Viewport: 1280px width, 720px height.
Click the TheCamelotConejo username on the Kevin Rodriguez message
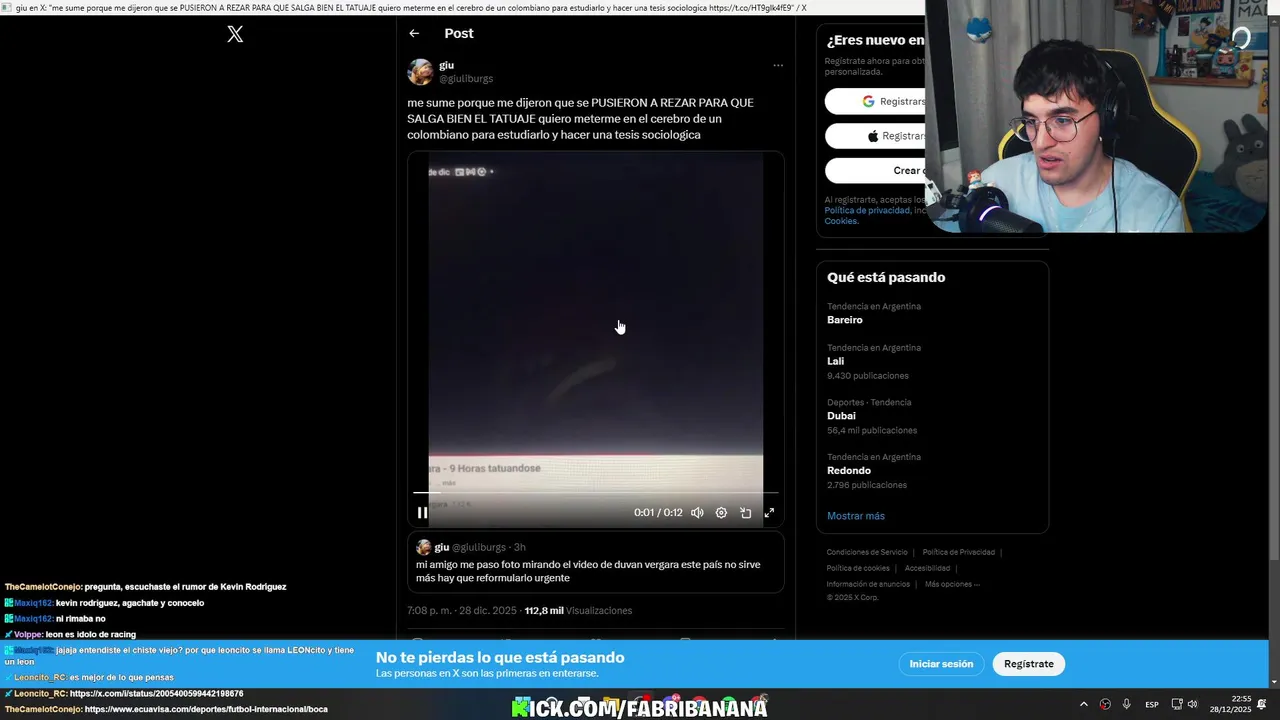click(x=43, y=587)
